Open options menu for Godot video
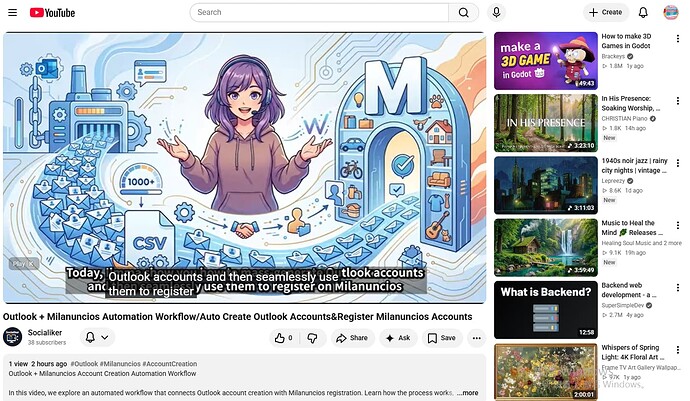This screenshot has width=690, height=401. pos(678,39)
